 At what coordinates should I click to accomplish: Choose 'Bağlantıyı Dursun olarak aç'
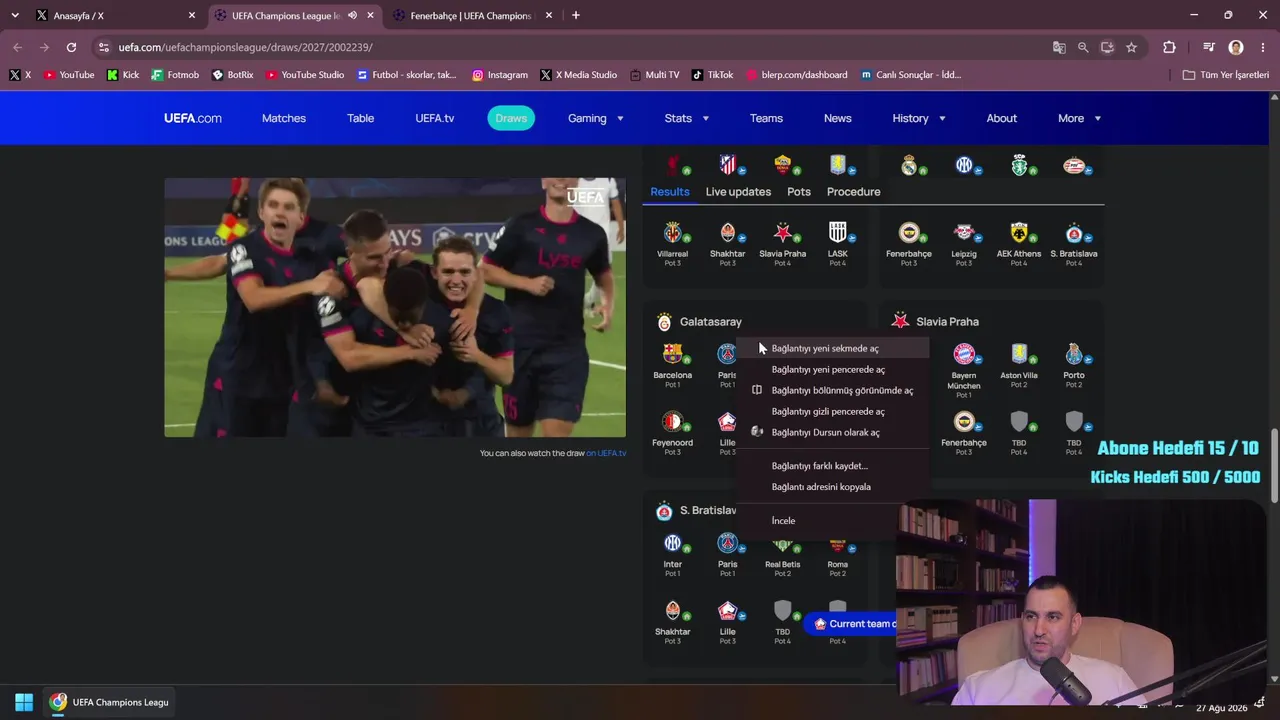coord(833,433)
